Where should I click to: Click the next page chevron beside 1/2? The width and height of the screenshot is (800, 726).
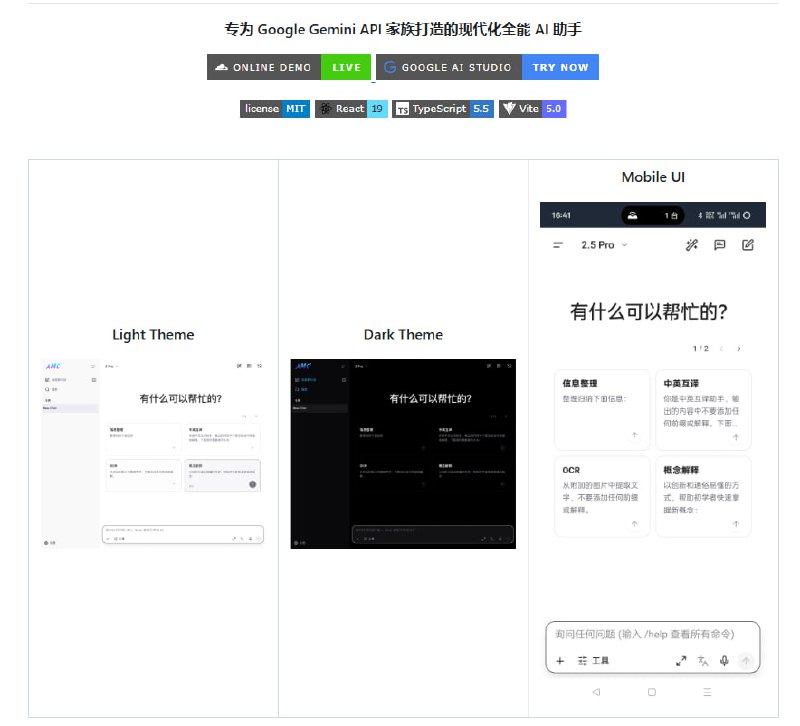click(738, 348)
